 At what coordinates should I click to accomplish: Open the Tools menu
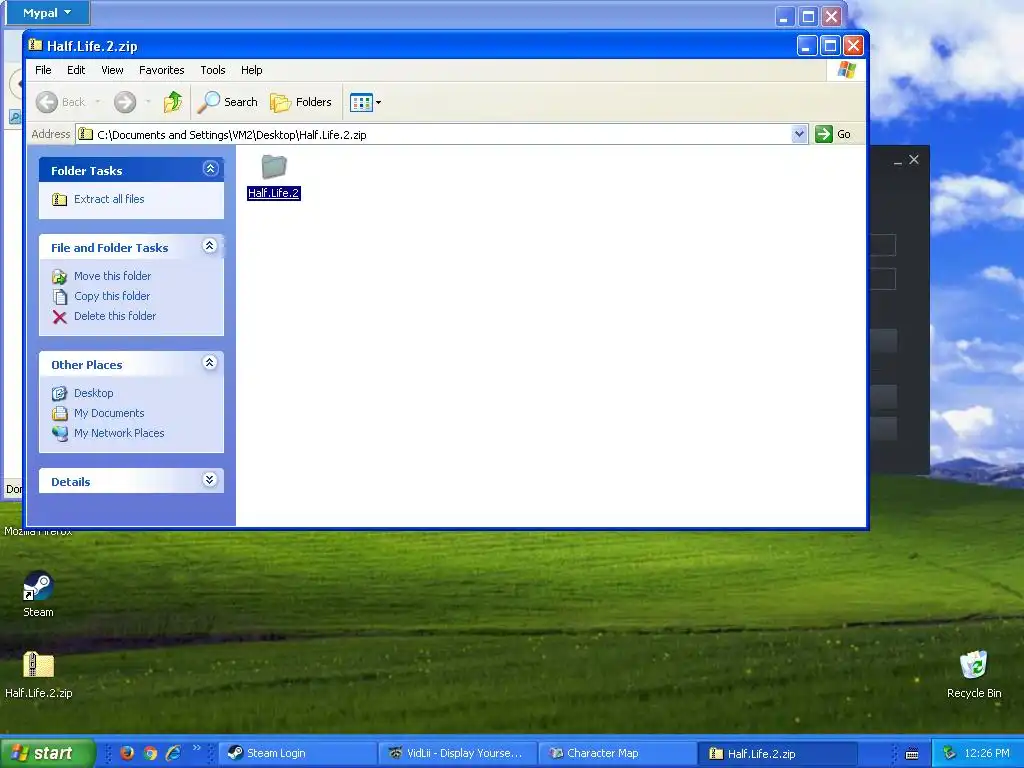tap(212, 70)
